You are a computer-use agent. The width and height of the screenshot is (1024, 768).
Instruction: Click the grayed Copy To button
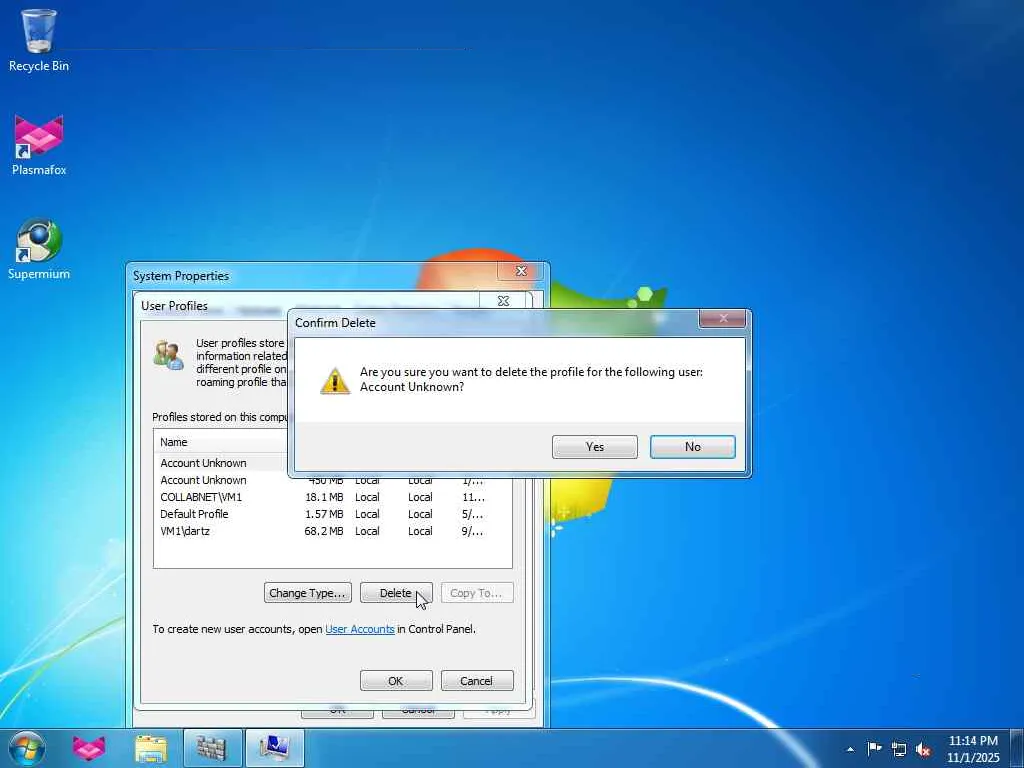click(477, 593)
